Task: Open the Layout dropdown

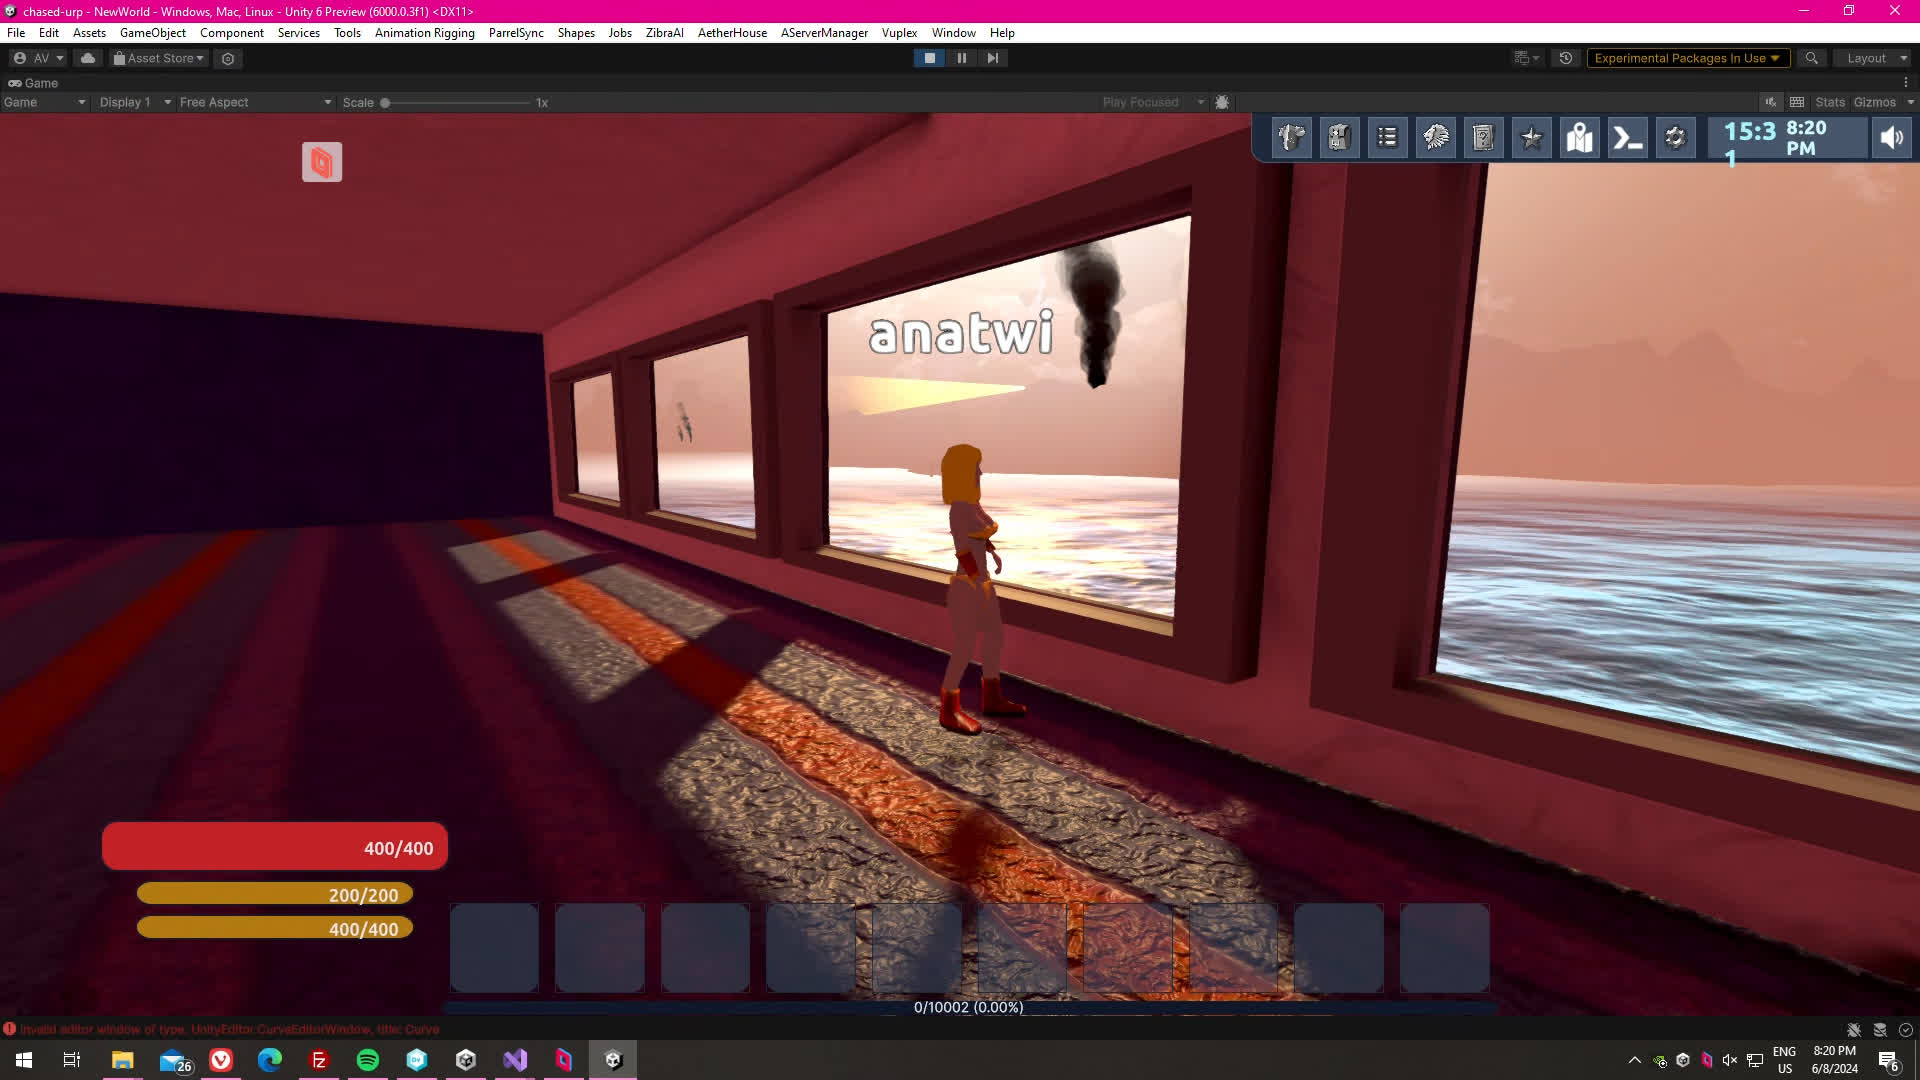Action: (1874, 58)
